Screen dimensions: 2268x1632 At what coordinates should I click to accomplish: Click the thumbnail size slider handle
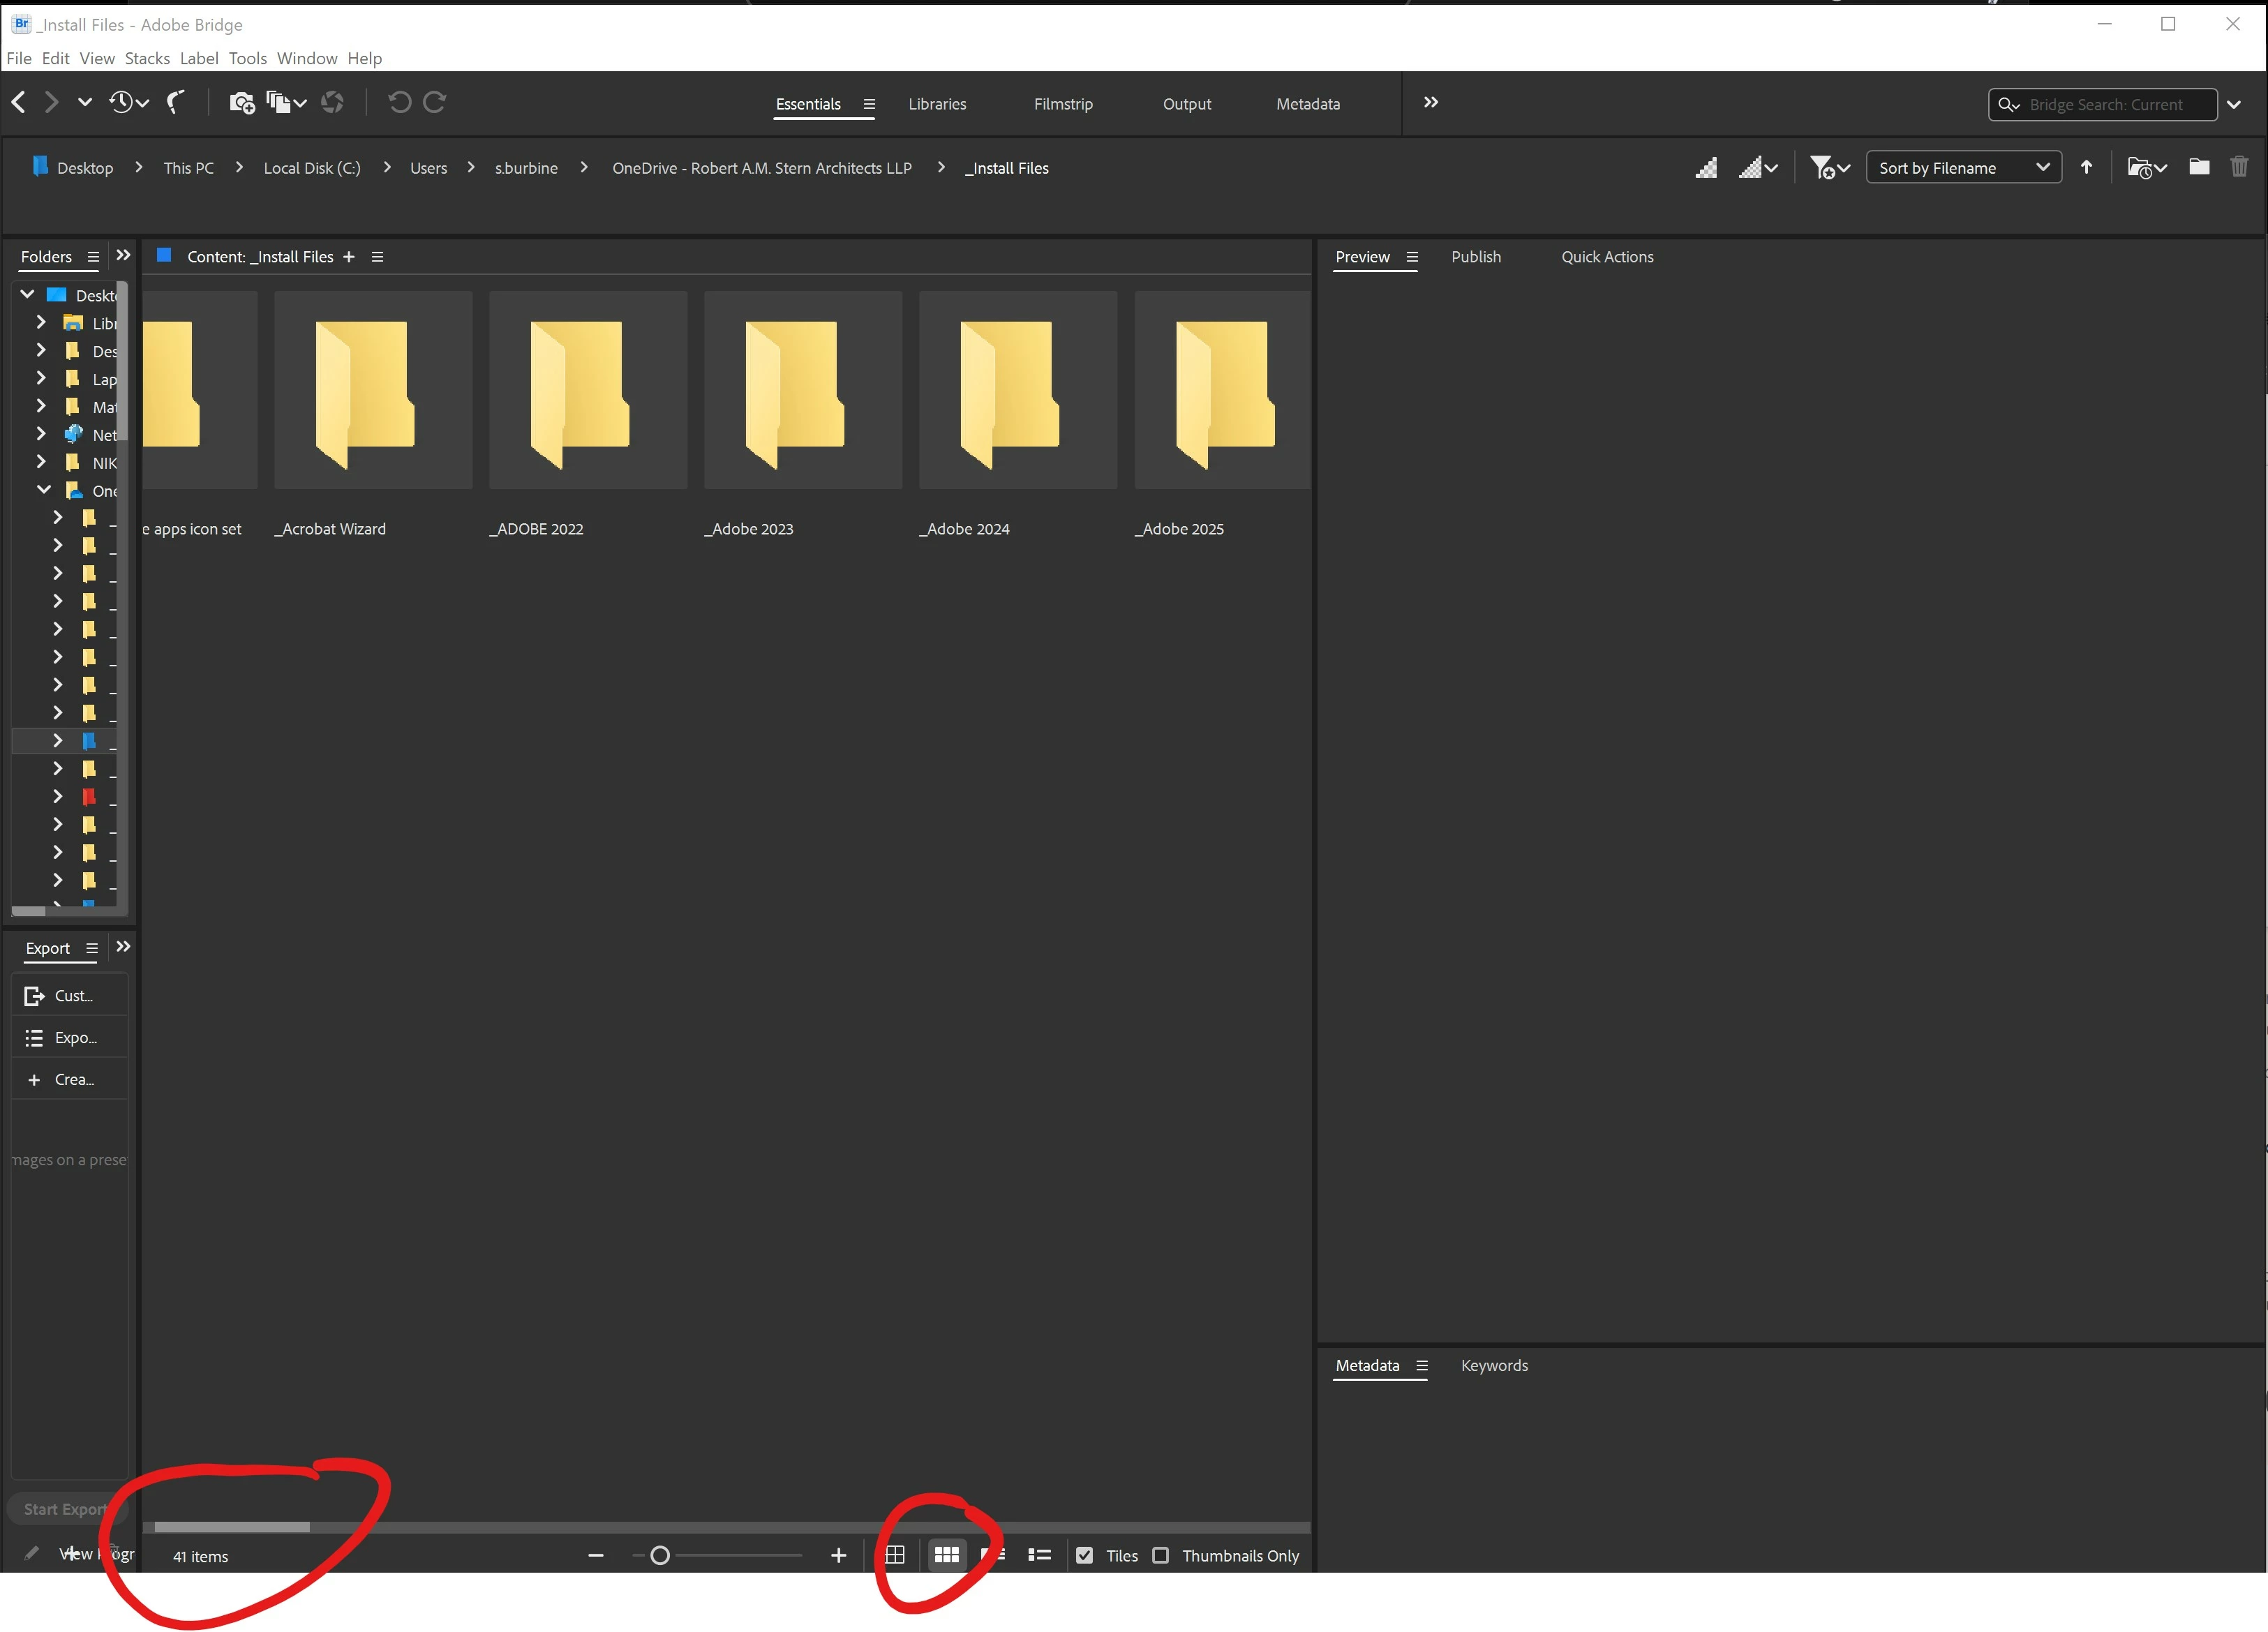[x=660, y=1555]
